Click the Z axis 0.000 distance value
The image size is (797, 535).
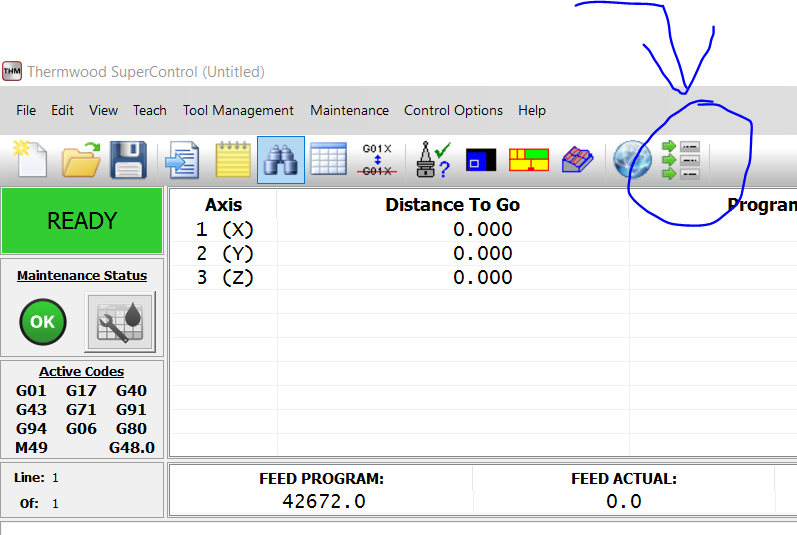[482, 277]
